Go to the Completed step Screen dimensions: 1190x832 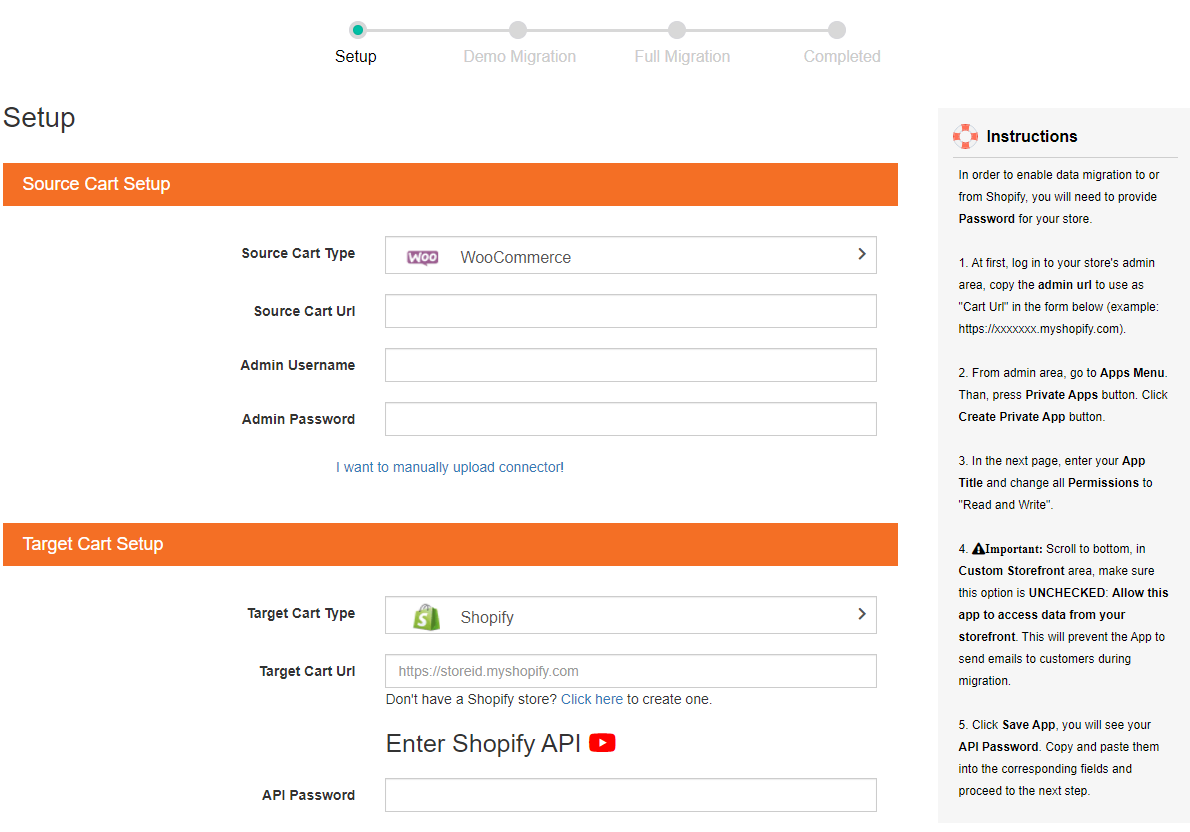tap(842, 56)
